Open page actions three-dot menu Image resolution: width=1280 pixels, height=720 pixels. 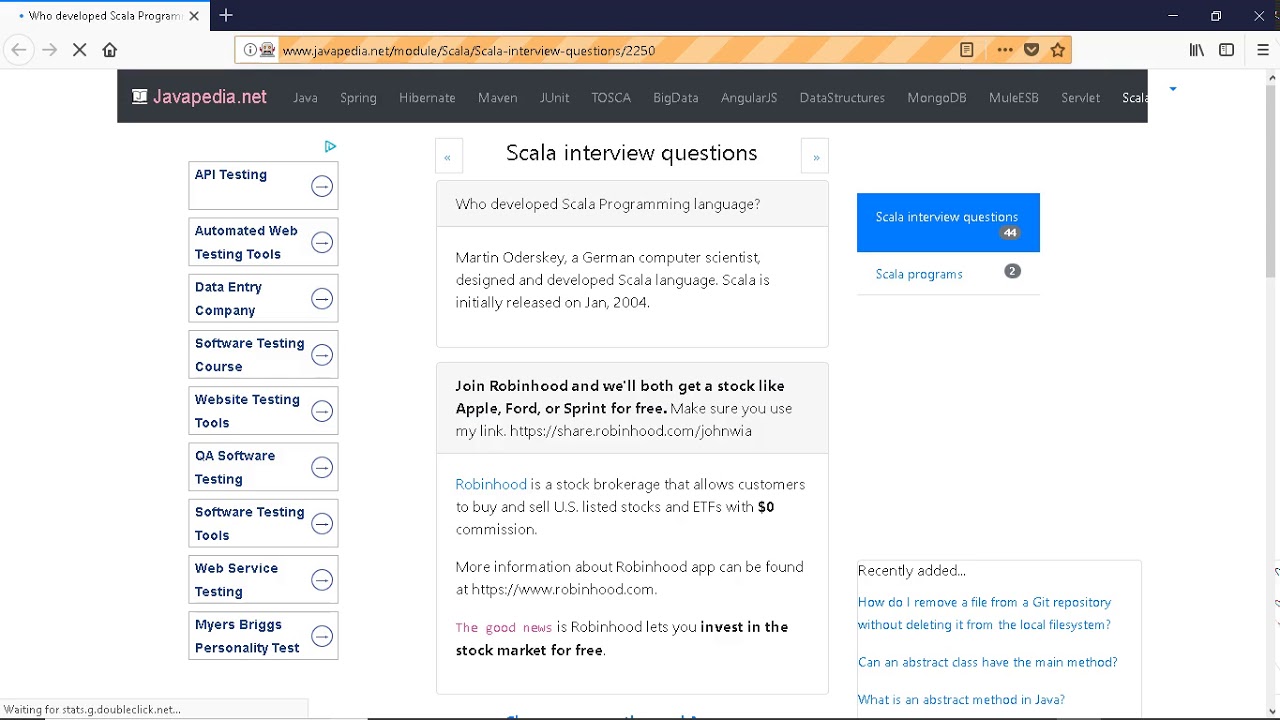pyautogui.click(x=1005, y=50)
